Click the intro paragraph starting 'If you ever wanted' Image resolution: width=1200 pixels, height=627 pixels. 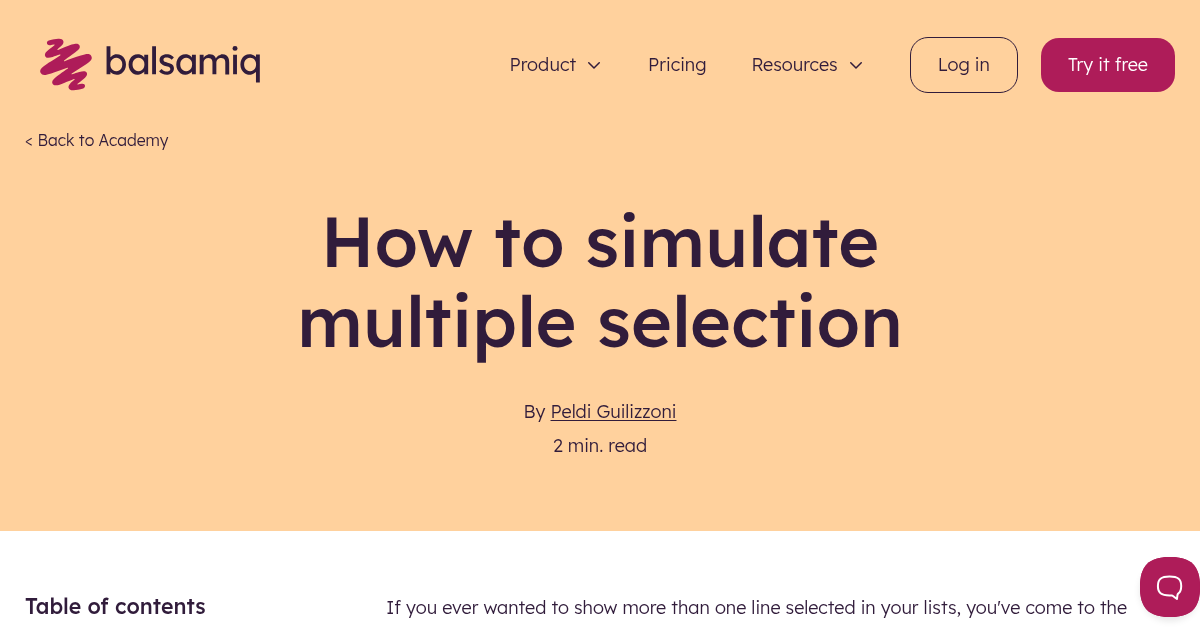(756, 608)
